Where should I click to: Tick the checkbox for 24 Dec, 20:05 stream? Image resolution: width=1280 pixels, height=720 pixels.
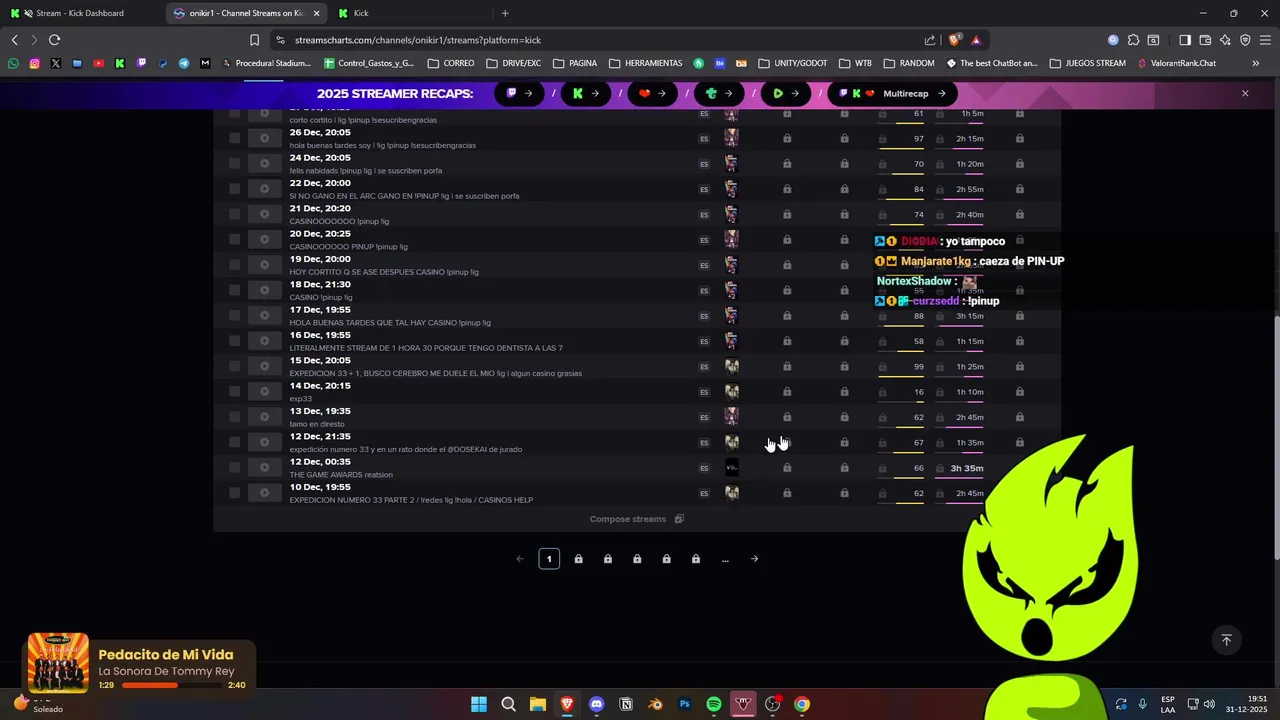[x=235, y=163]
